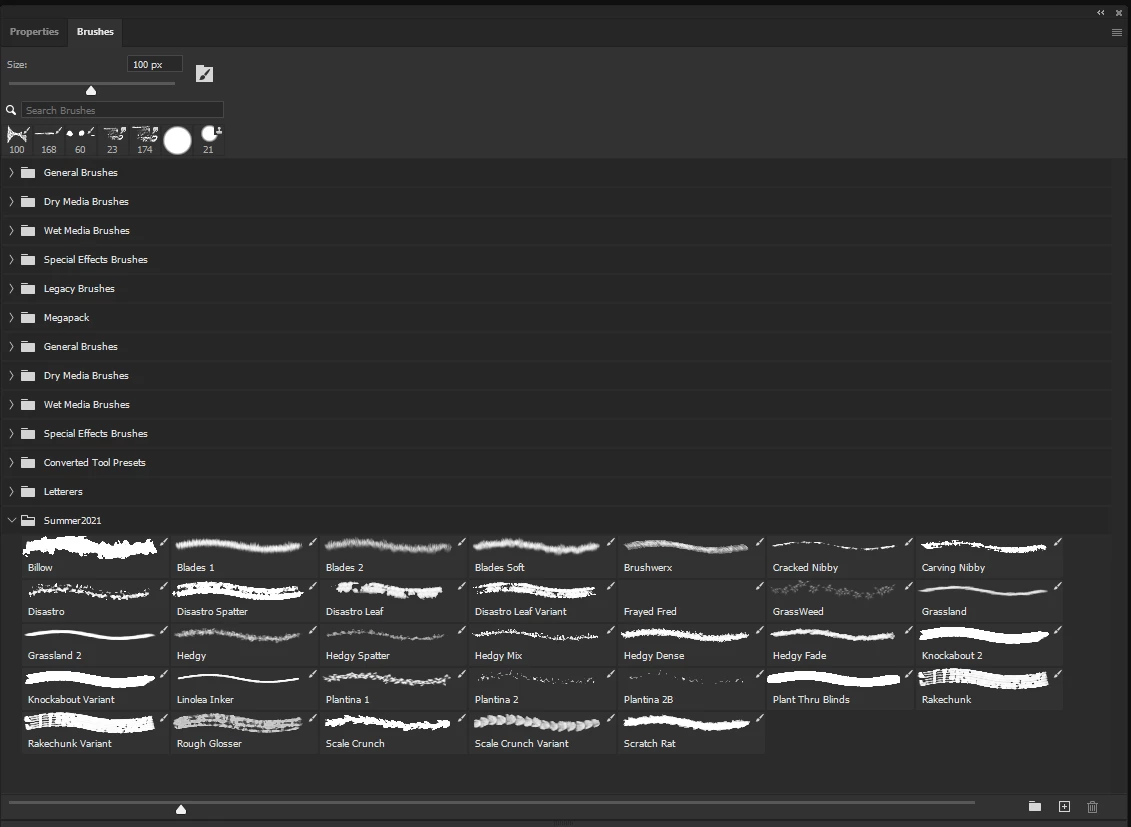Expand the first Dry Media Brushes group
Viewport: 1131px width, 827px height.
11,201
